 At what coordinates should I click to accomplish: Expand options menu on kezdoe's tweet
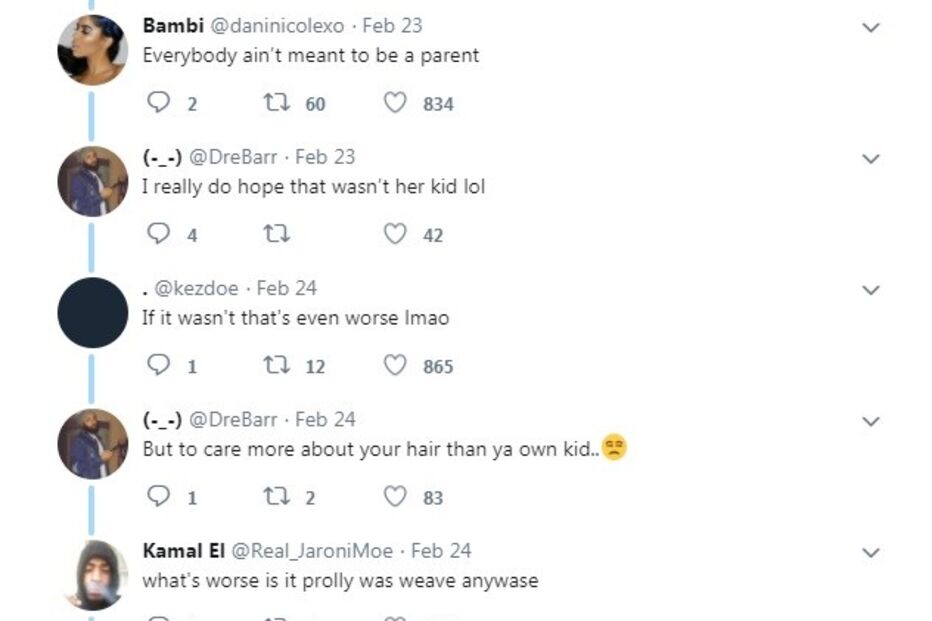point(871,290)
